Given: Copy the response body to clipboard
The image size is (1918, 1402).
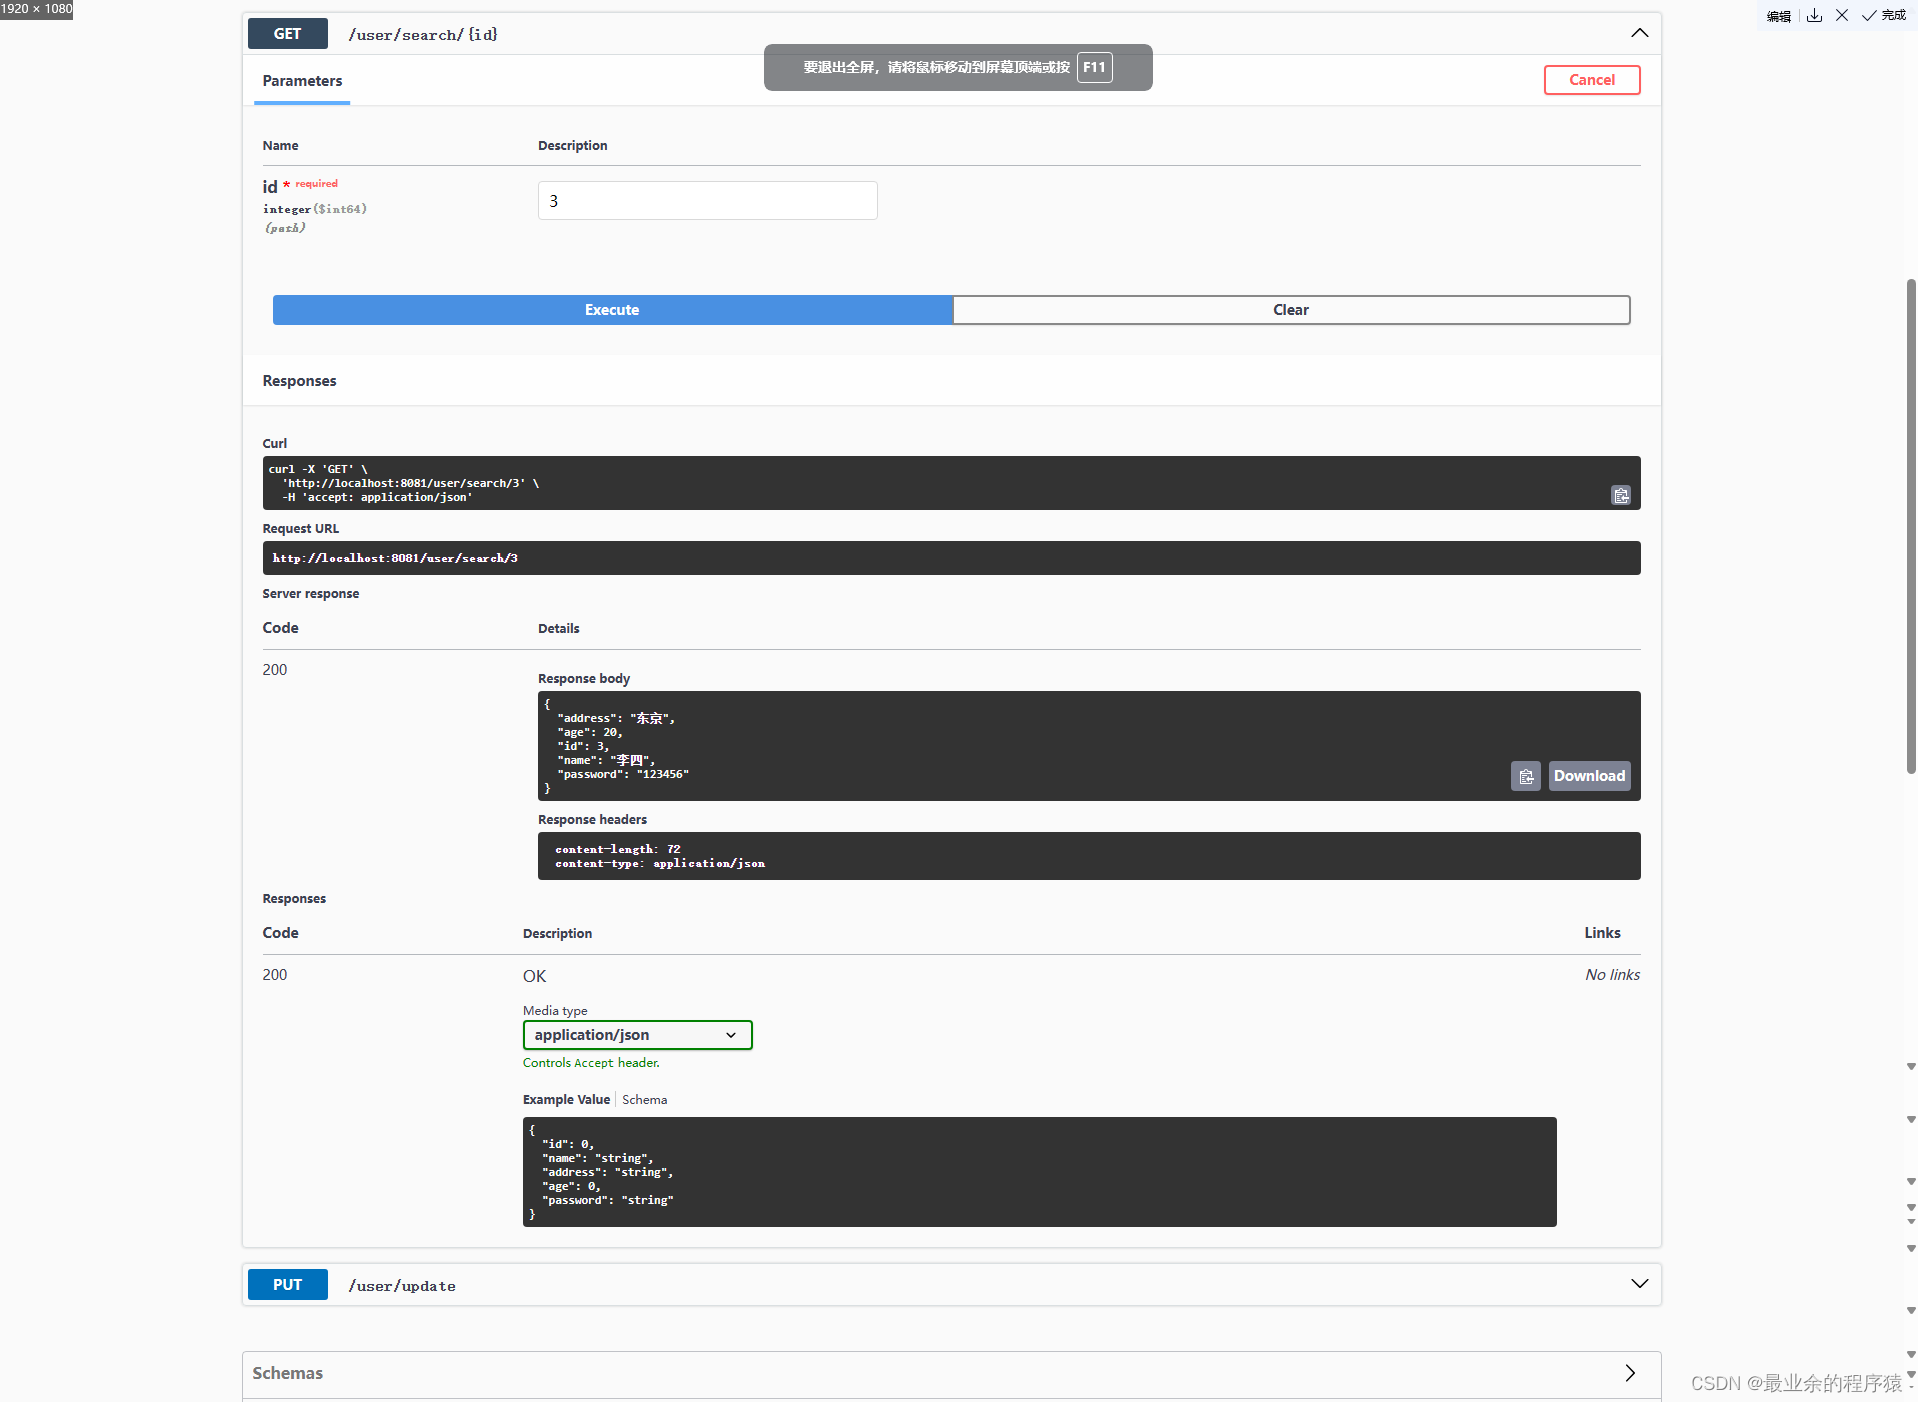Looking at the screenshot, I should 1525,776.
